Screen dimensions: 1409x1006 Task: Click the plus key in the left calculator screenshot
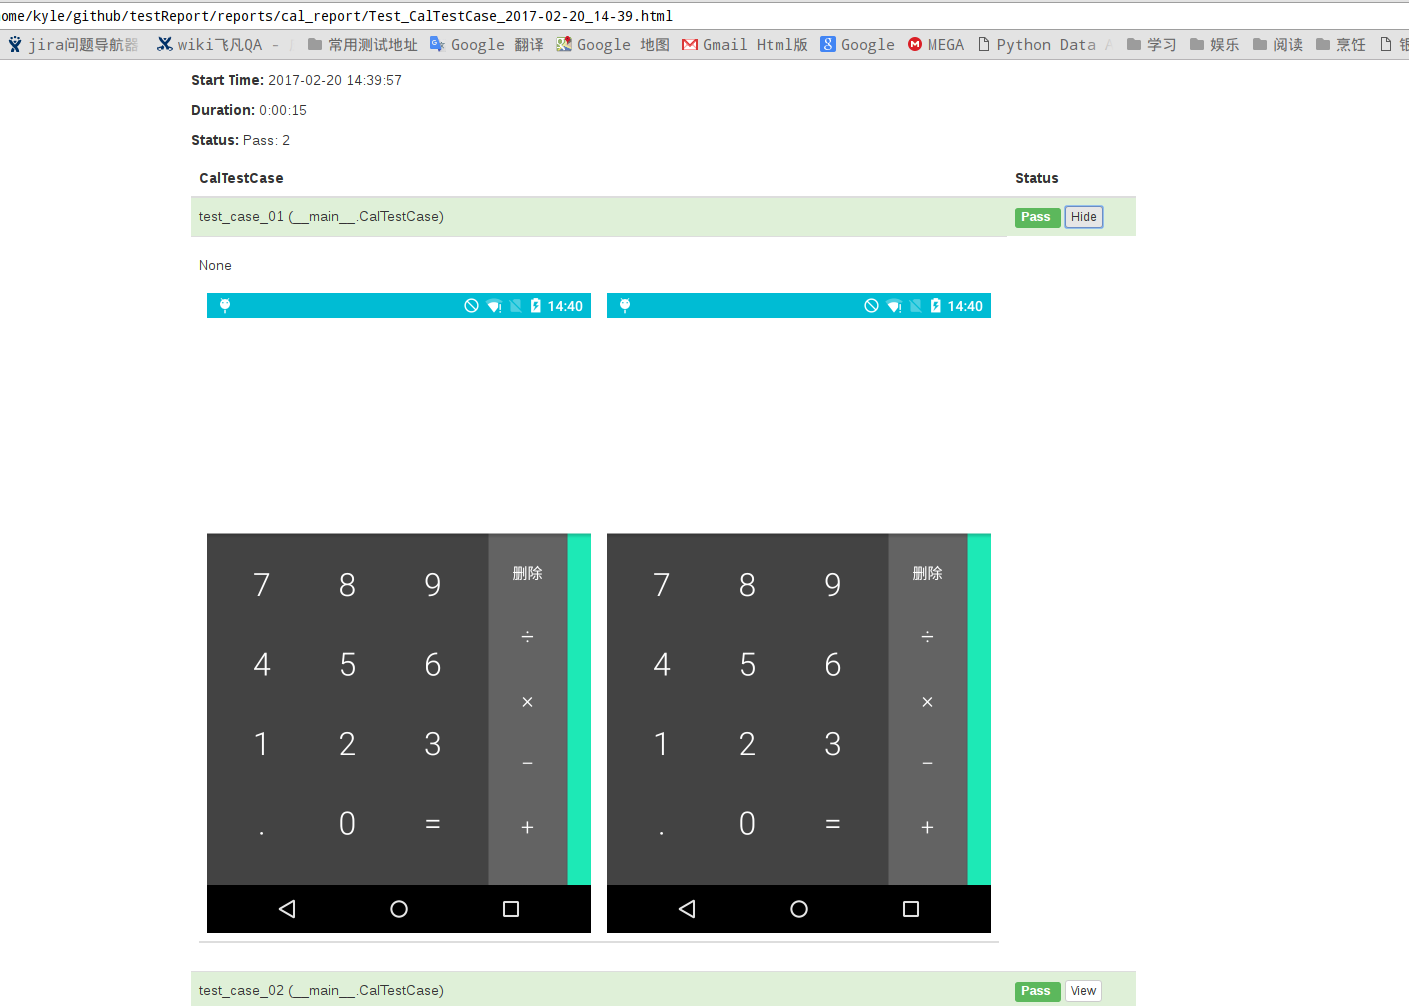coord(527,827)
